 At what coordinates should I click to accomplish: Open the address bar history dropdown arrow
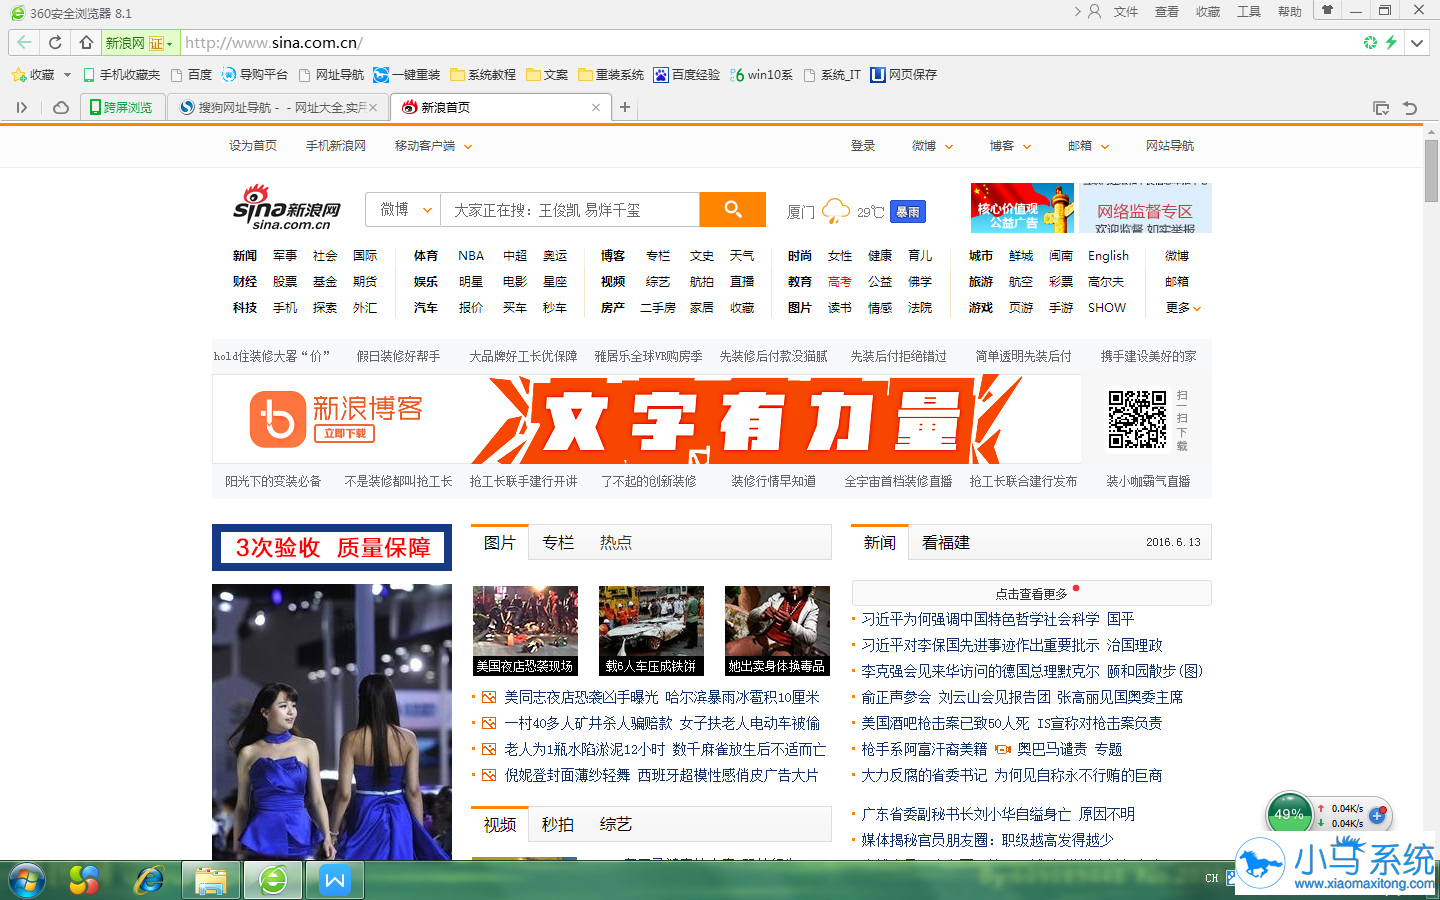coord(1417,43)
